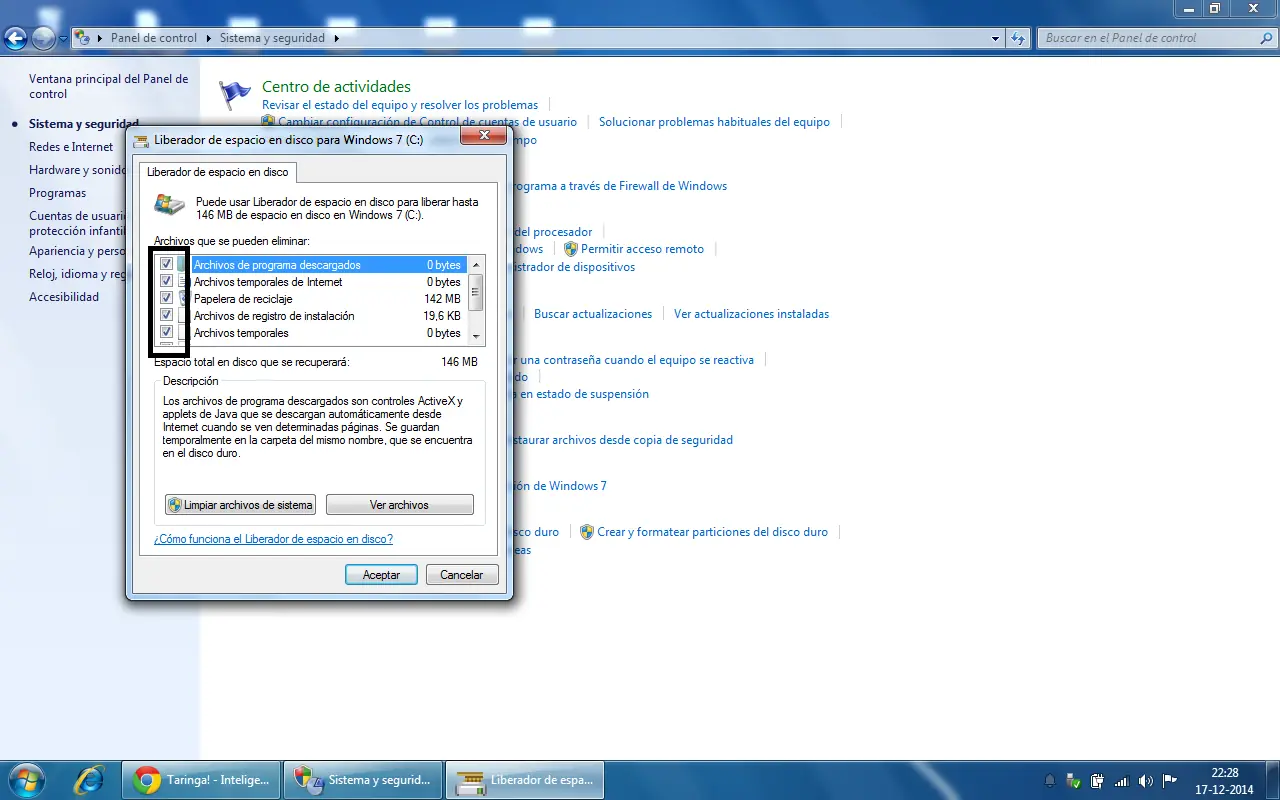Click the file list's scrollbar thumb
Screen dimensions: 1280x800
(x=476, y=293)
